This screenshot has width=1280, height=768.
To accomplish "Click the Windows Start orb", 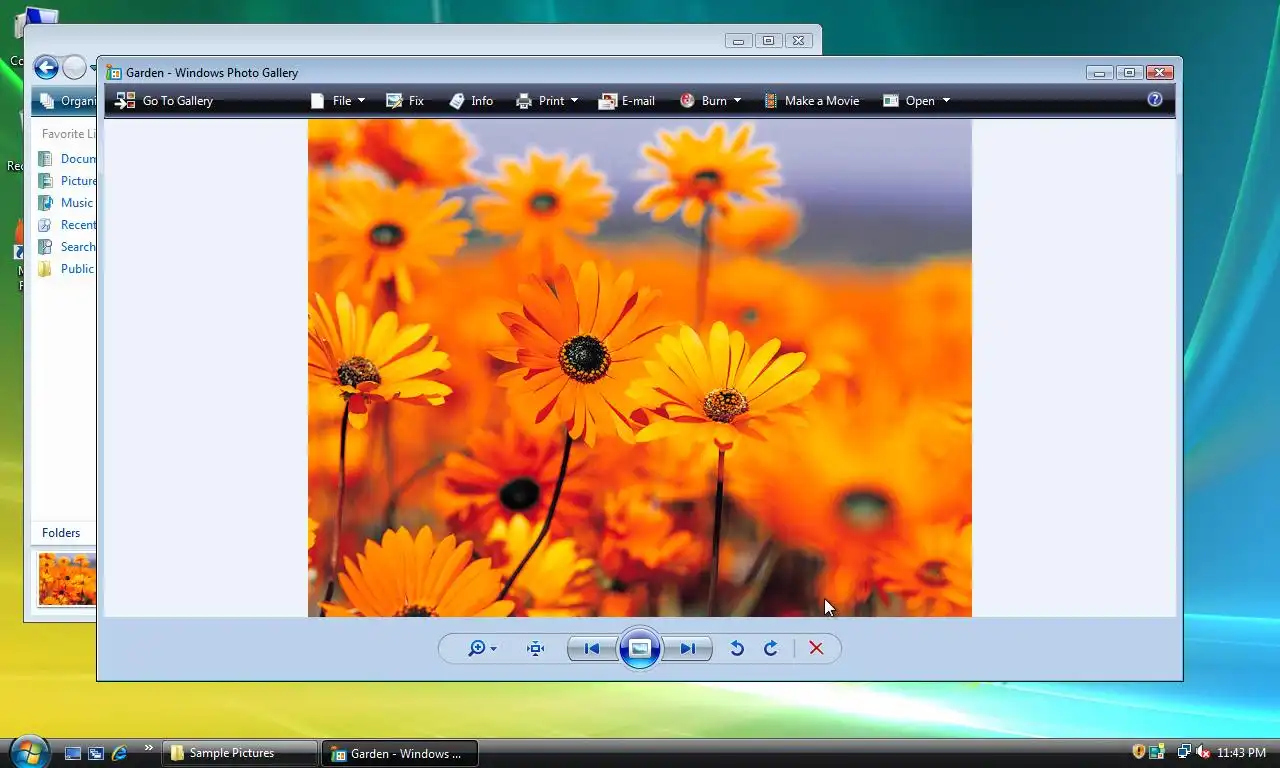I will click(x=28, y=752).
